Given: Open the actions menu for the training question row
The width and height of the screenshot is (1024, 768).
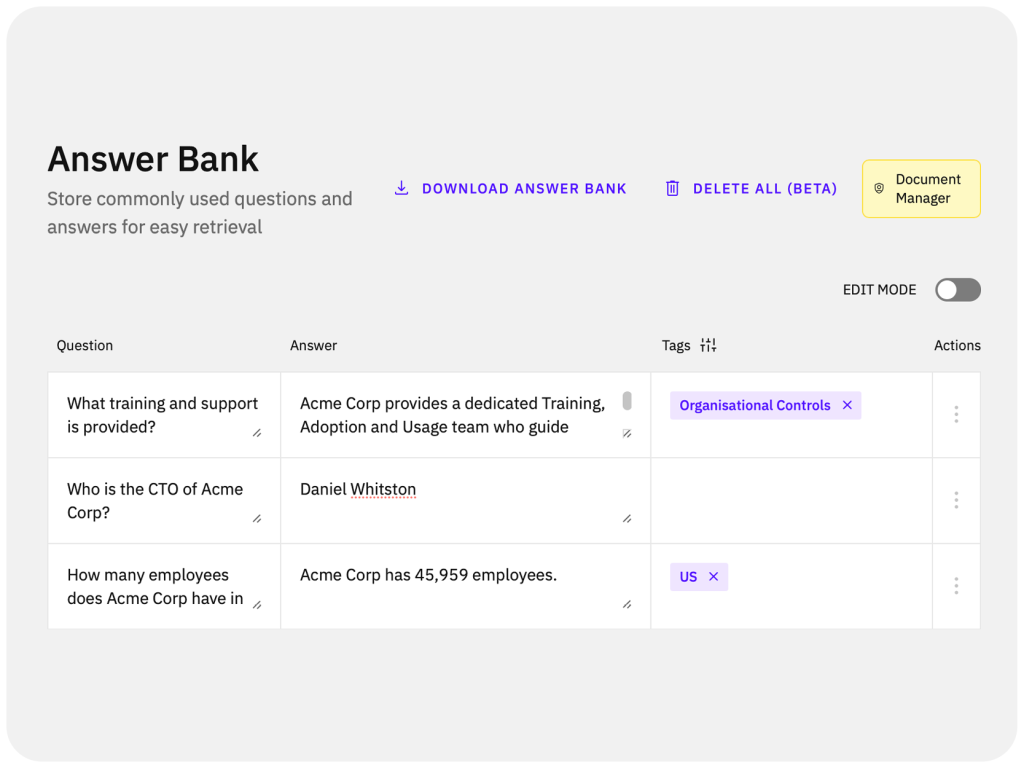Looking at the screenshot, I should pyautogui.click(x=956, y=414).
